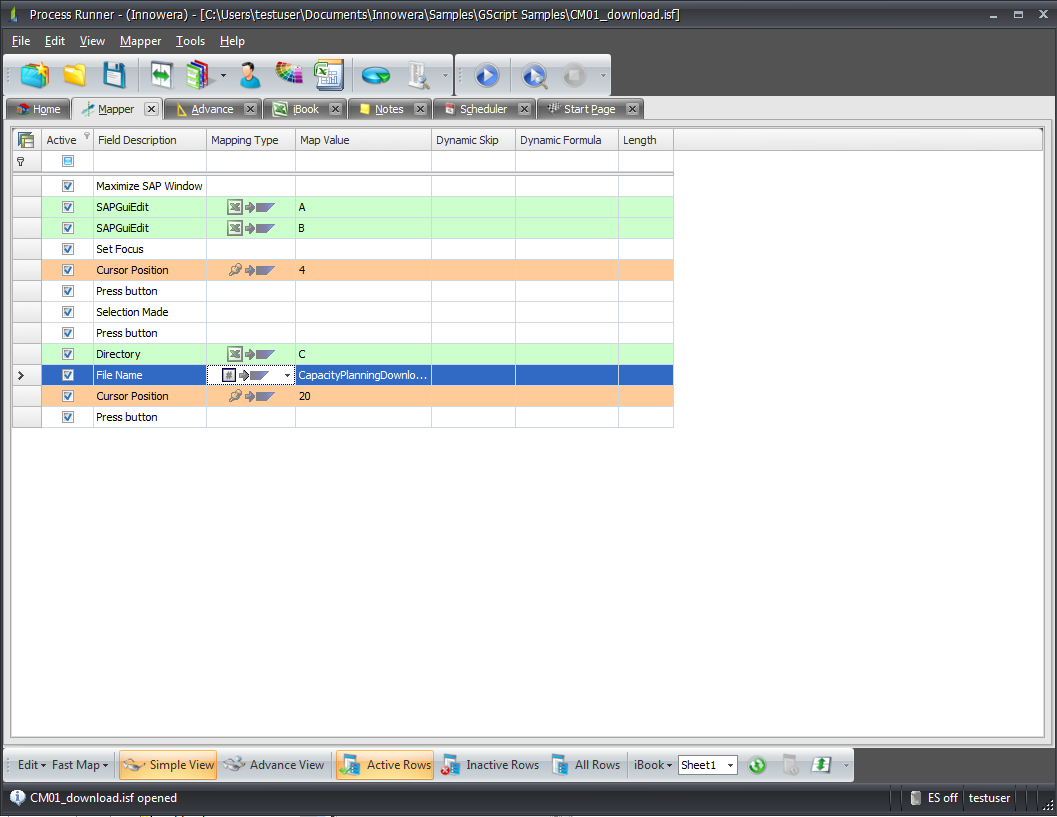Screen dimensions: 1057x817
Task: Expand the Fast Map dropdown
Action: click(80, 765)
